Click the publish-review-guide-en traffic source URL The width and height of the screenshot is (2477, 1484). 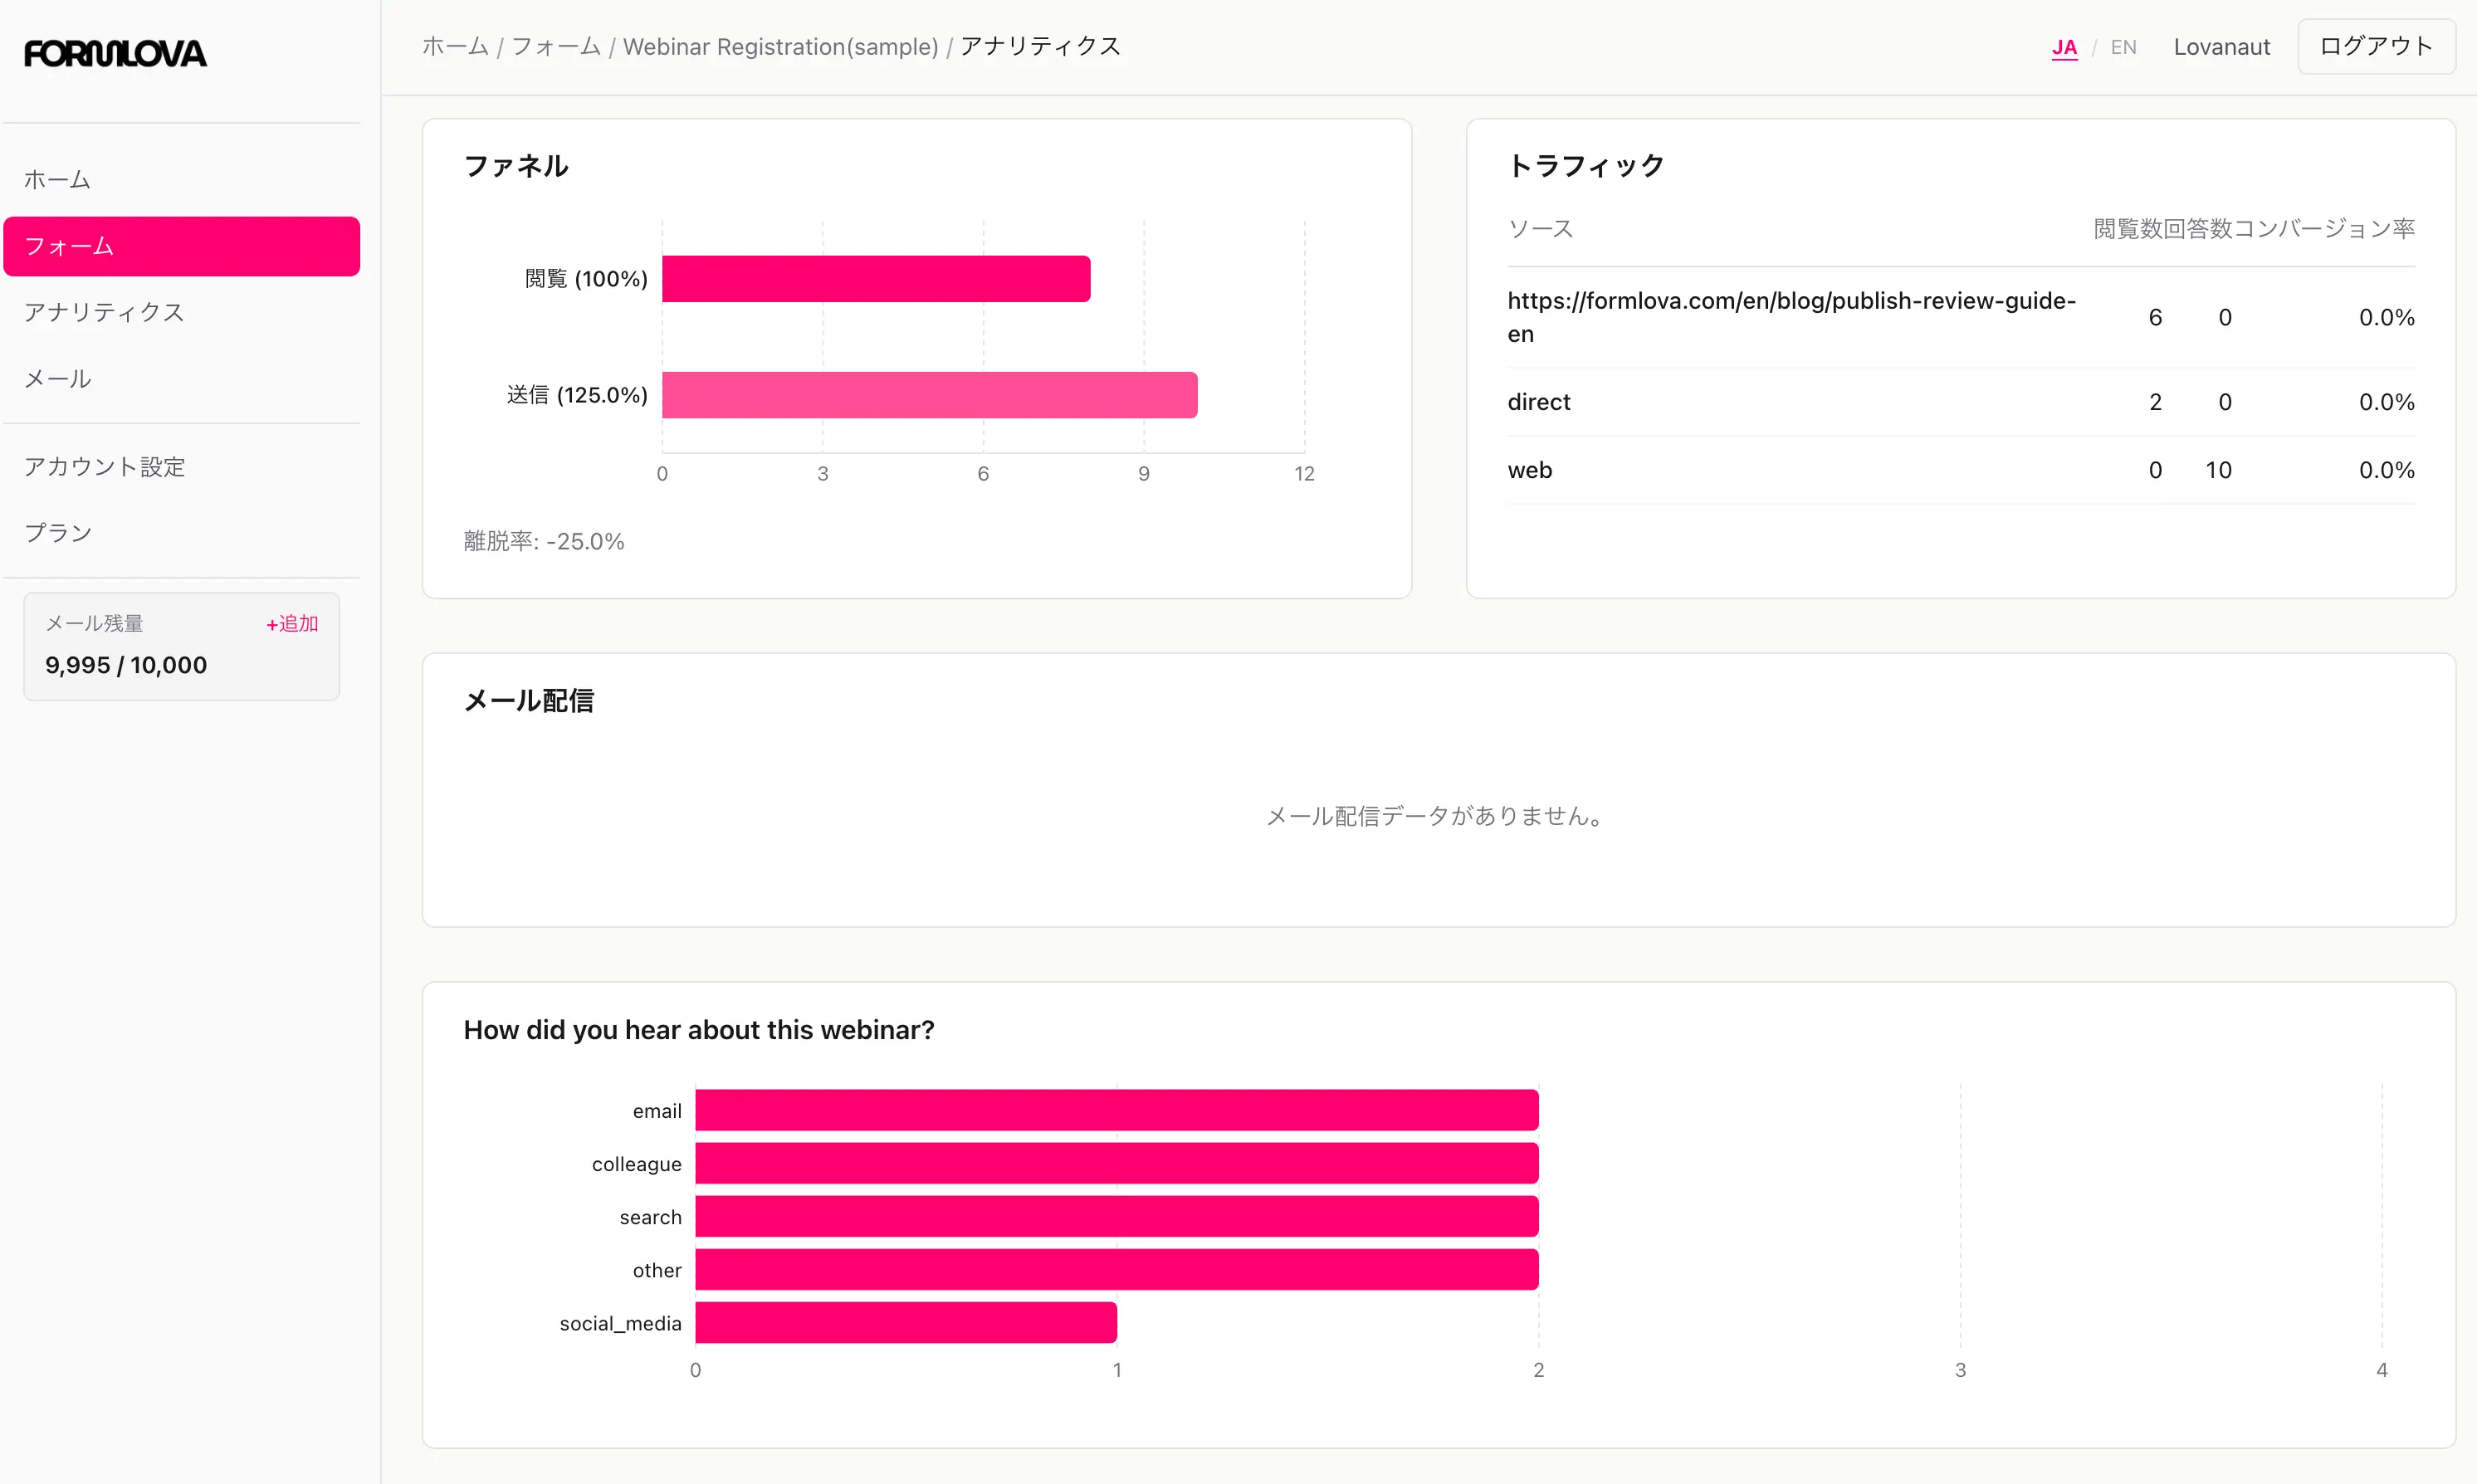[1790, 316]
